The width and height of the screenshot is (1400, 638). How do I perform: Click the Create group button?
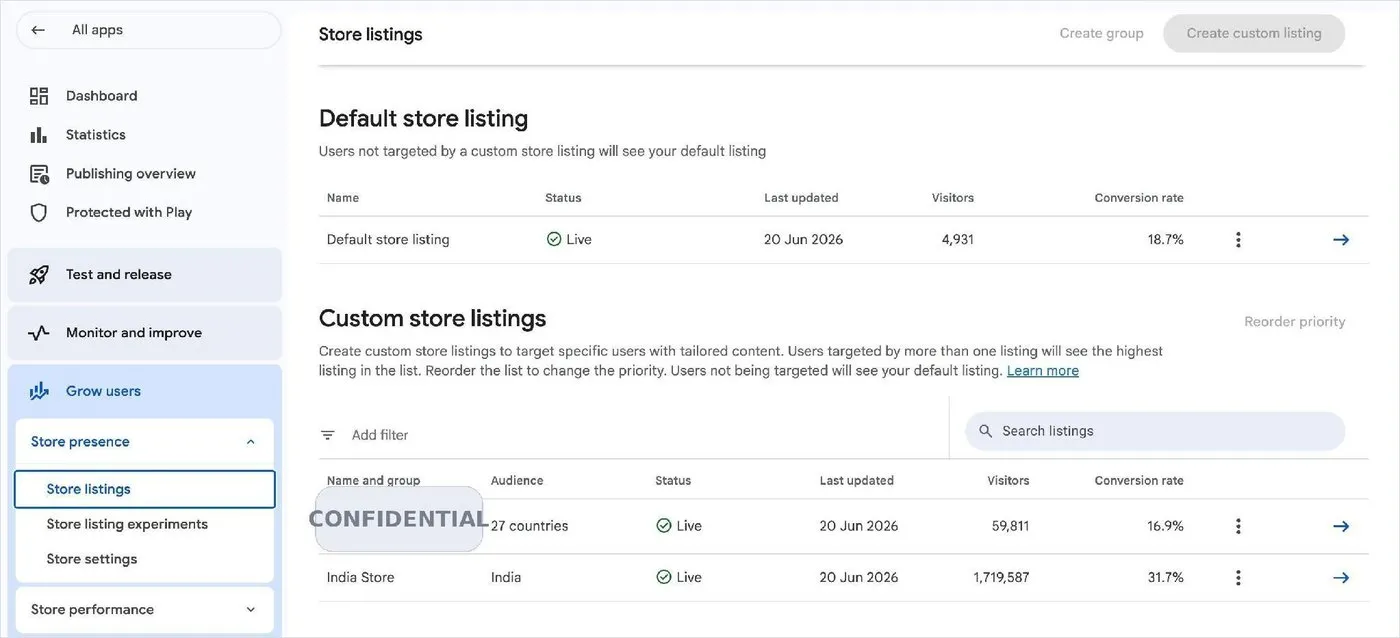click(1101, 33)
